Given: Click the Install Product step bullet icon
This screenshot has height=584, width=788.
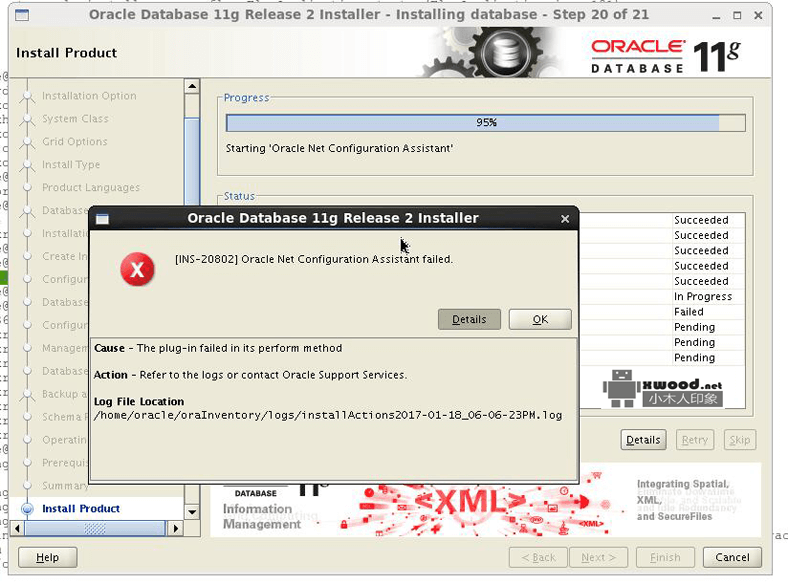Looking at the screenshot, I should point(27,509).
